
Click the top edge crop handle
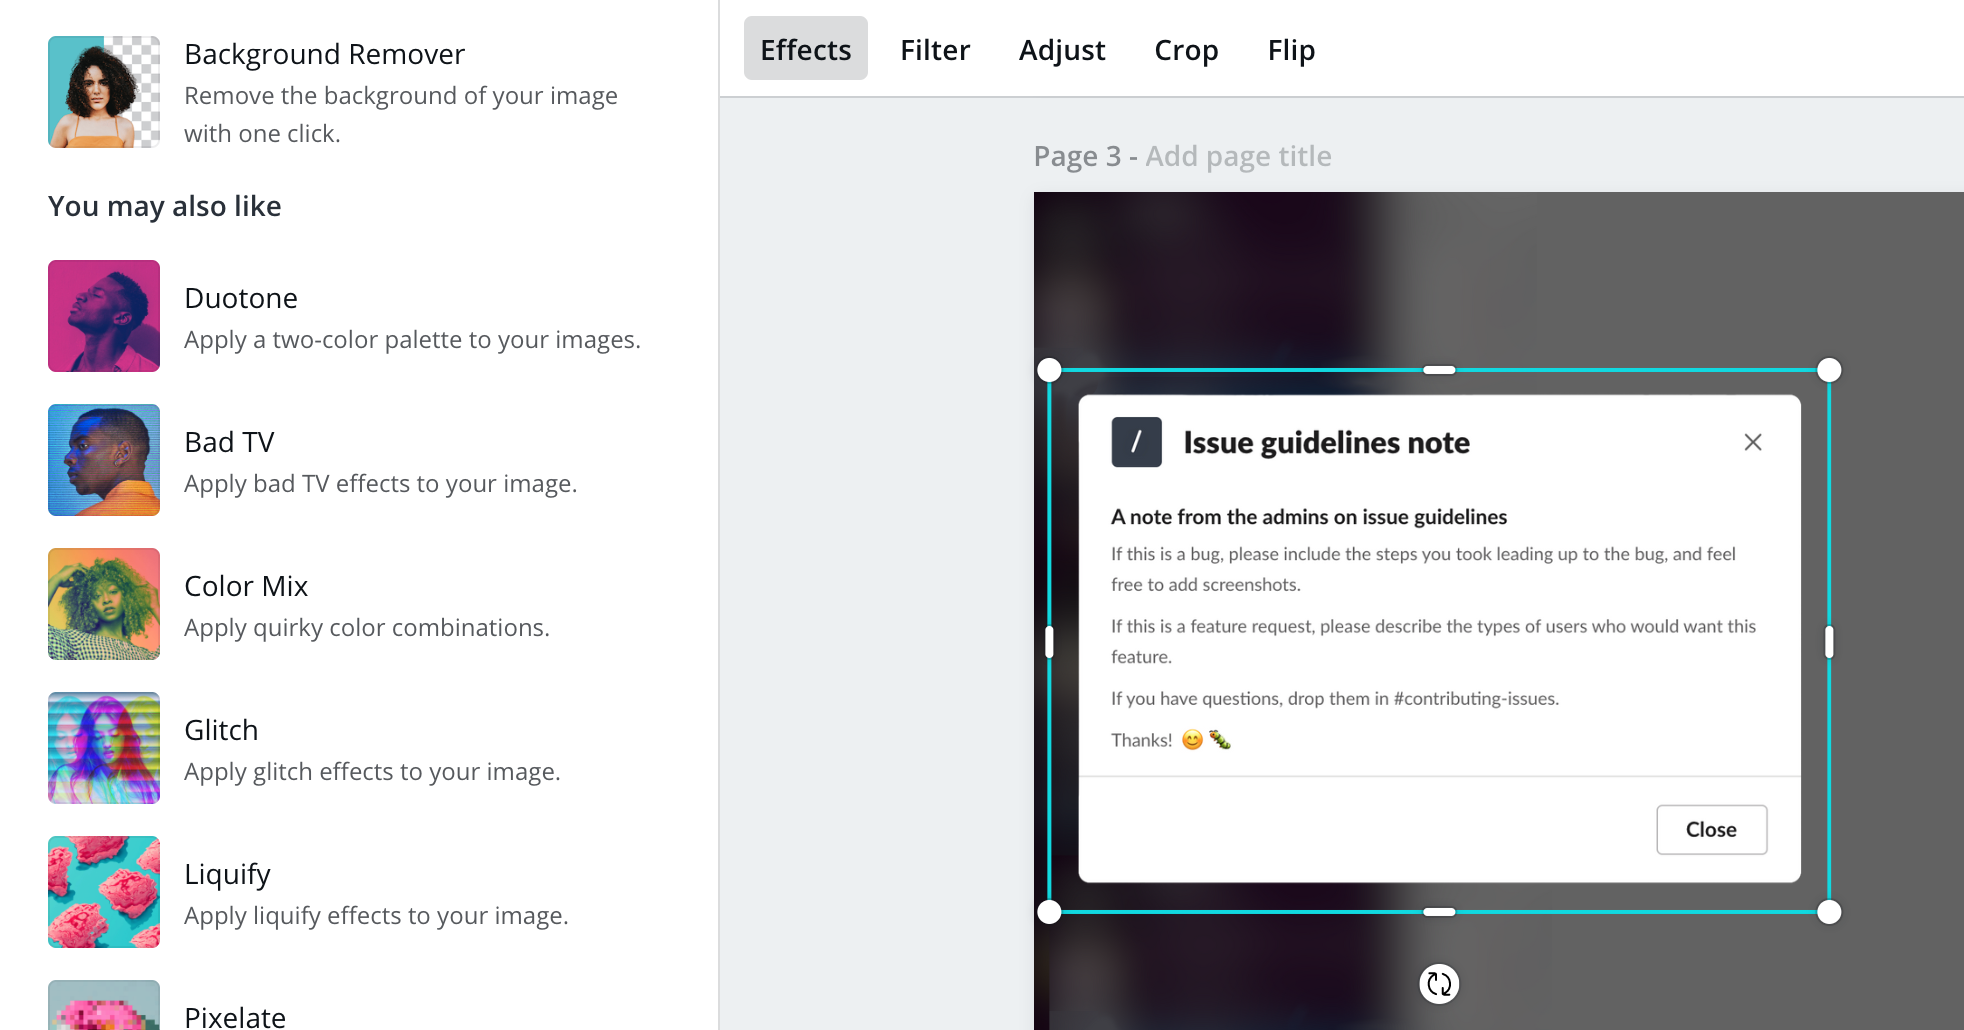point(1439,370)
